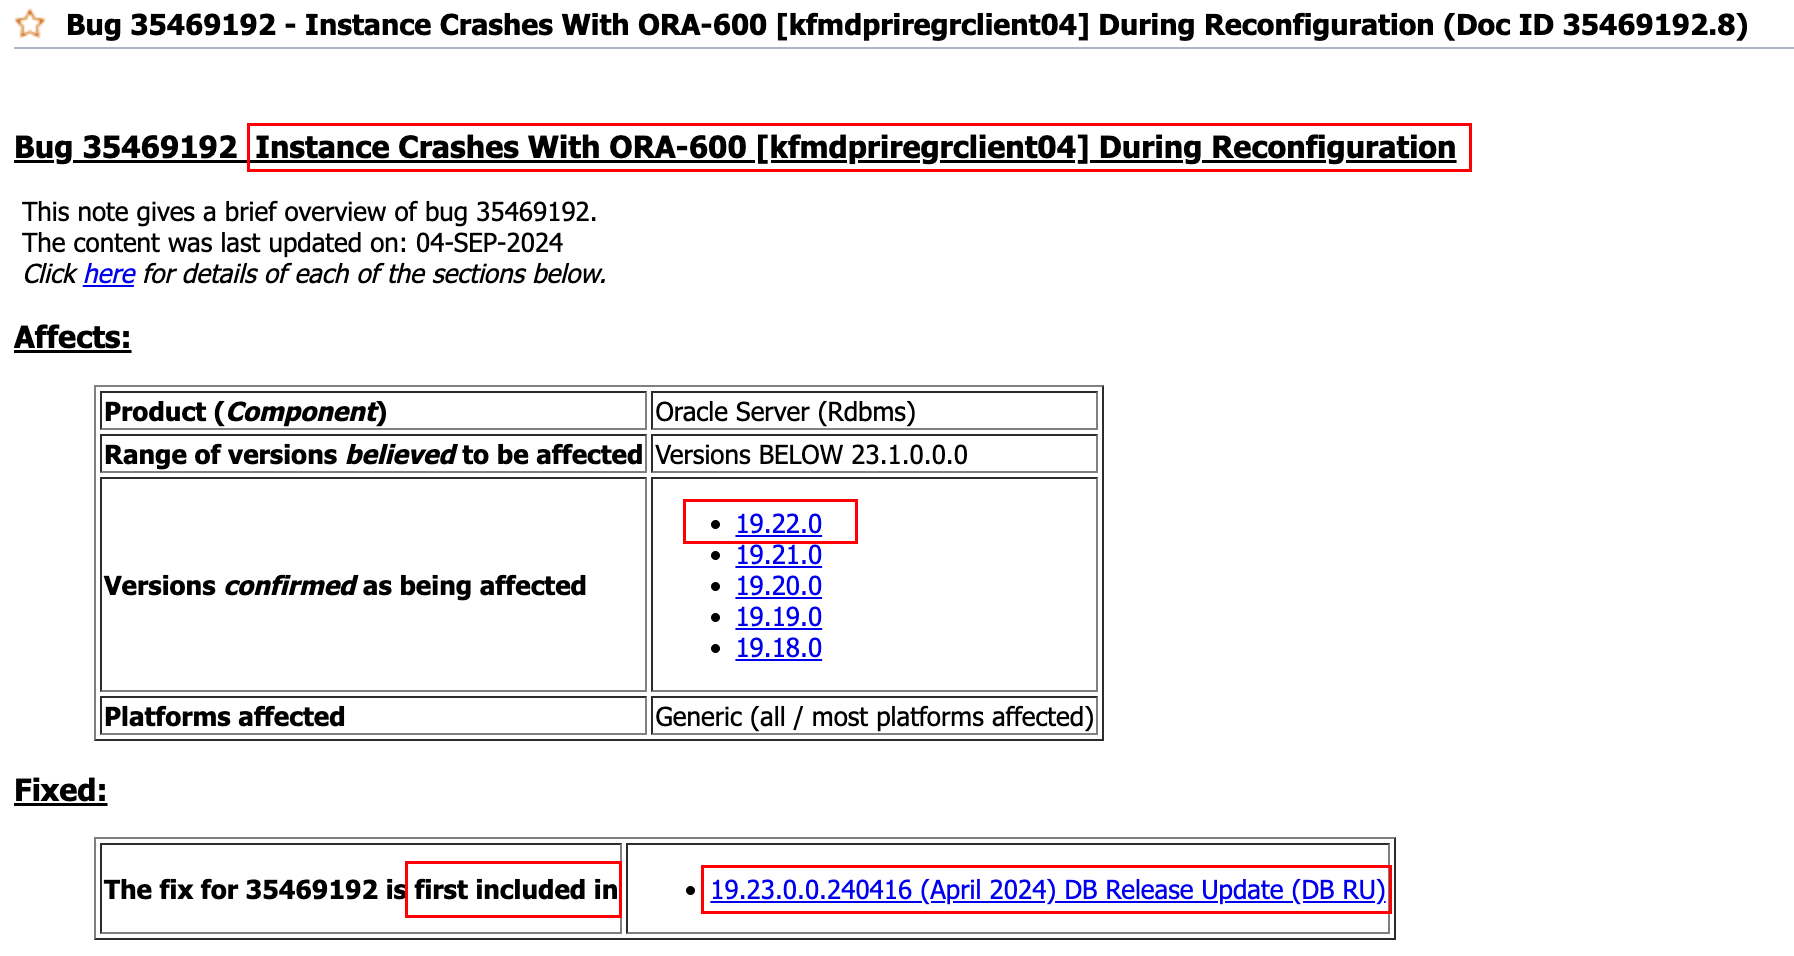Open the 19.23.0.0.240416 April 2024 DB RU link
This screenshot has width=1794, height=956.
[x=1047, y=889]
